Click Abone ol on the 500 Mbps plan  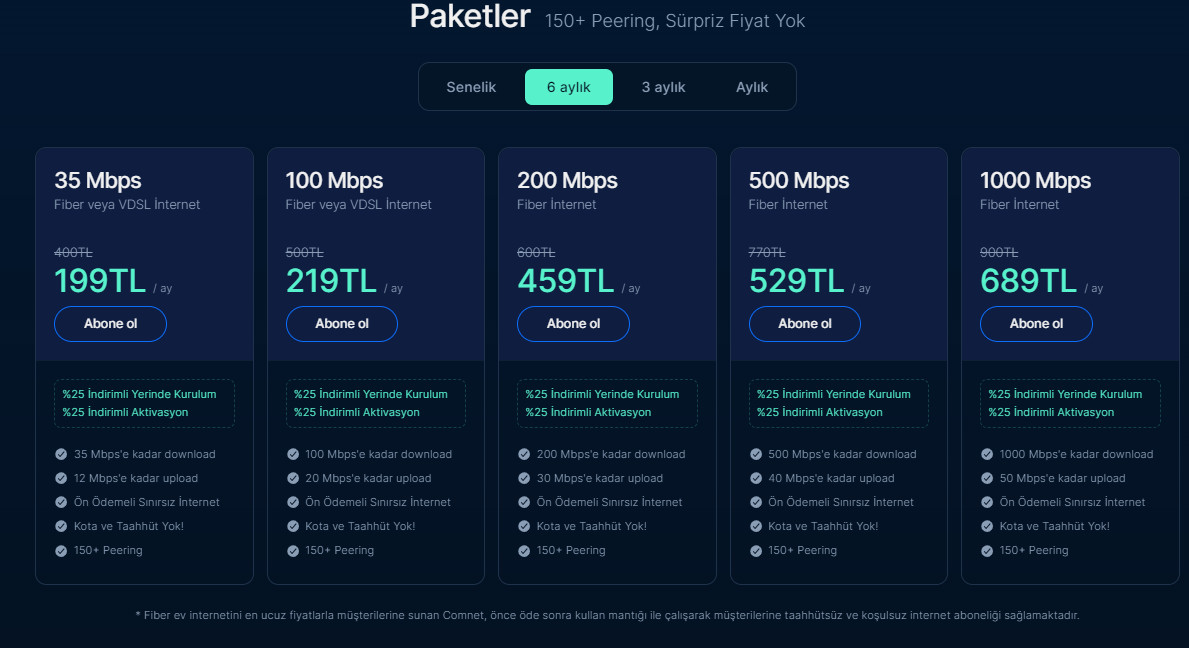pyautogui.click(x=805, y=323)
